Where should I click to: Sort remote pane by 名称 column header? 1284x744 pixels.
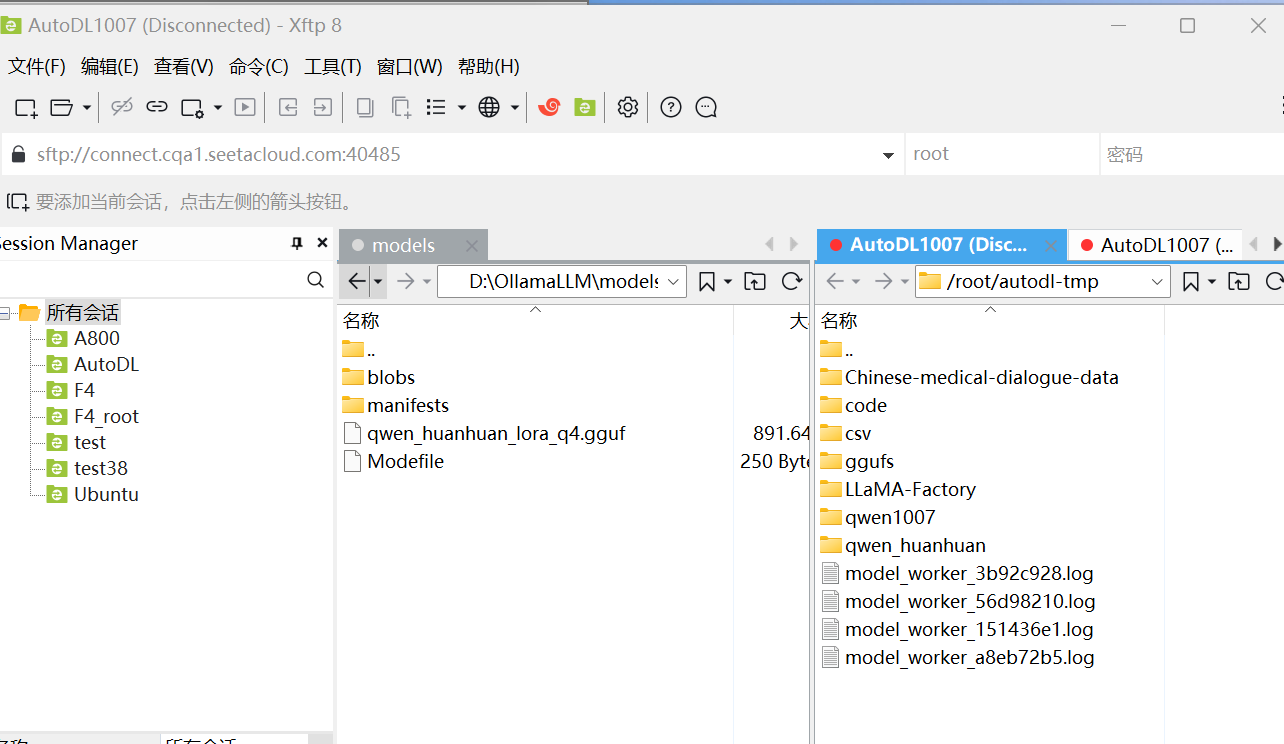839,321
